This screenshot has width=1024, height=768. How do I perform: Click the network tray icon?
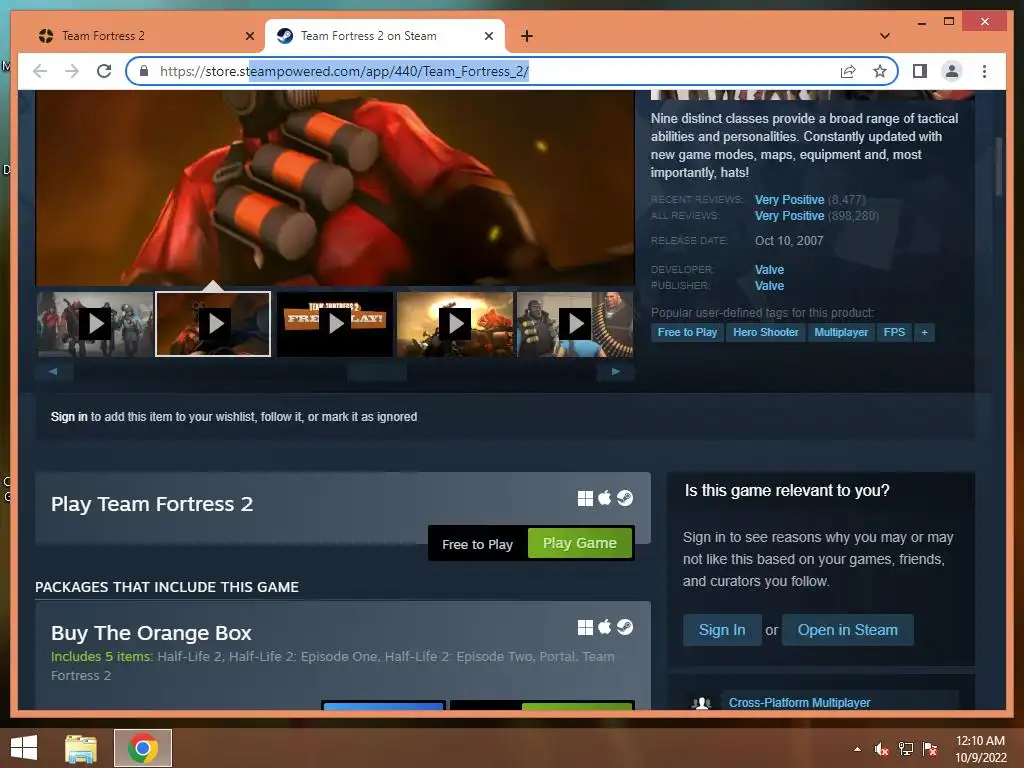point(906,749)
